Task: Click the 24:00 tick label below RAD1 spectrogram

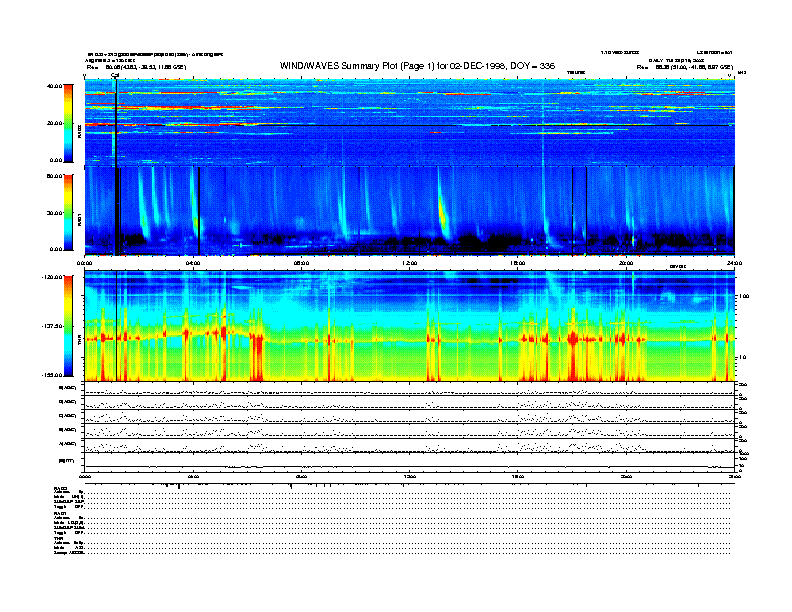Action: 734,263
